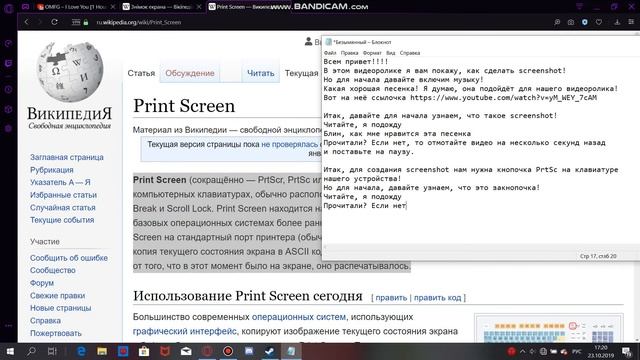640x360 pixels.
Task: Open the Обсуждение tab on Wikipedia
Action: 190,73
